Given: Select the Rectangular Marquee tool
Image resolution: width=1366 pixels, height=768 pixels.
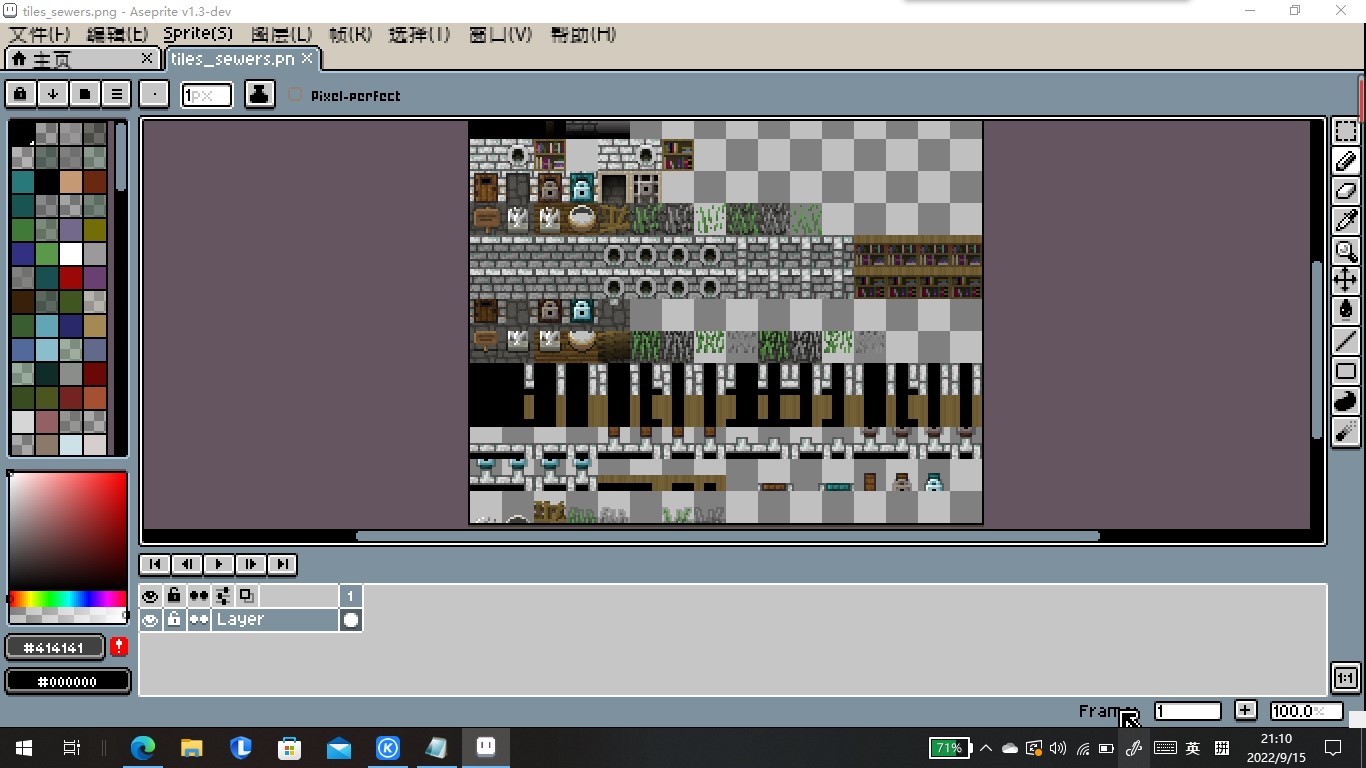Looking at the screenshot, I should [x=1346, y=131].
